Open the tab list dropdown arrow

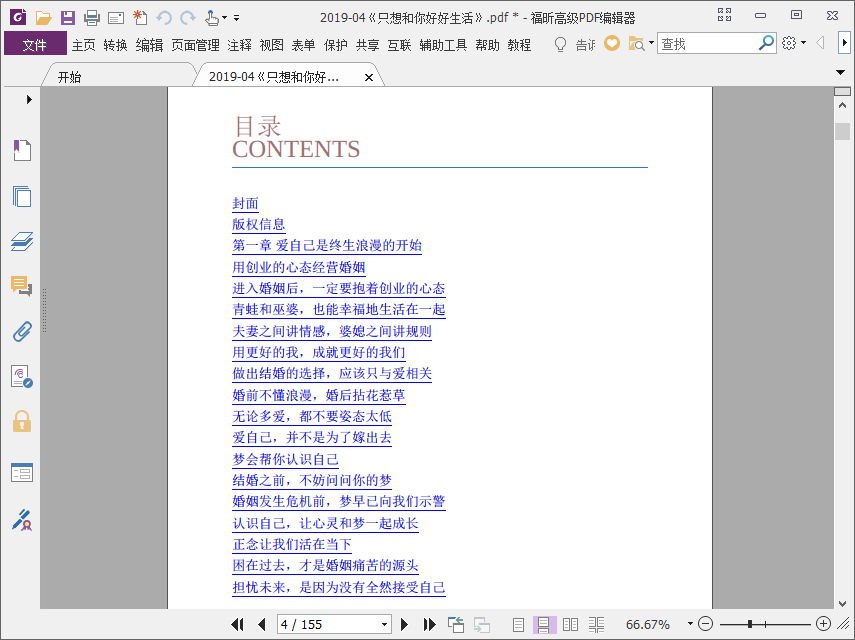point(840,72)
